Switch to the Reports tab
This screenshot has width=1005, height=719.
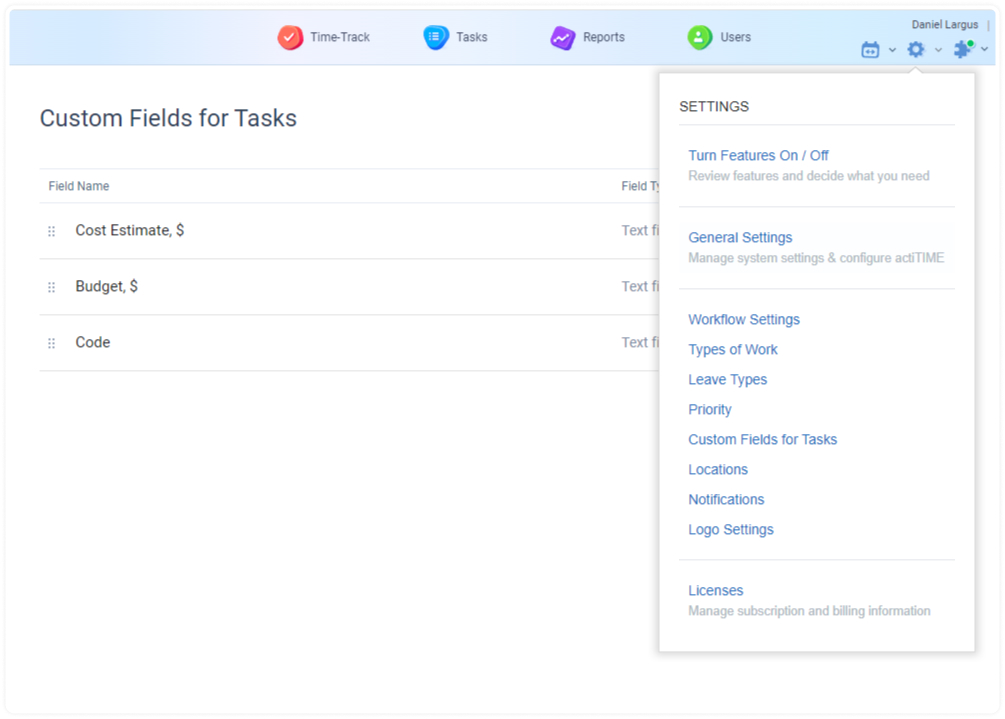point(587,37)
